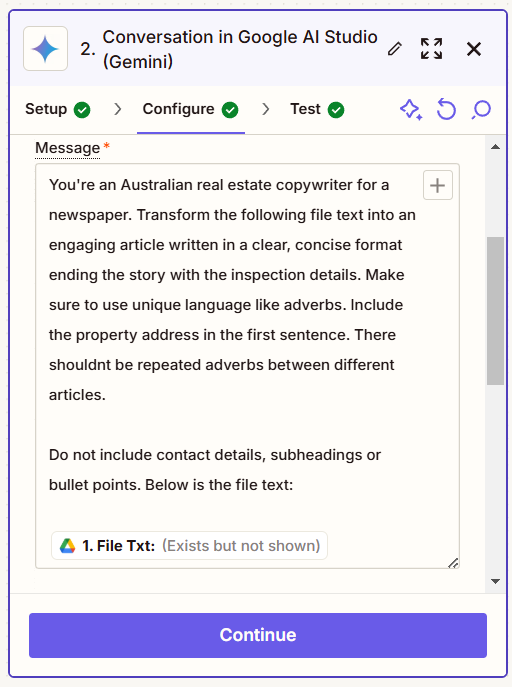512x687 pixels.
Task: Click the plus icon in Message field
Action: pyautogui.click(x=438, y=185)
